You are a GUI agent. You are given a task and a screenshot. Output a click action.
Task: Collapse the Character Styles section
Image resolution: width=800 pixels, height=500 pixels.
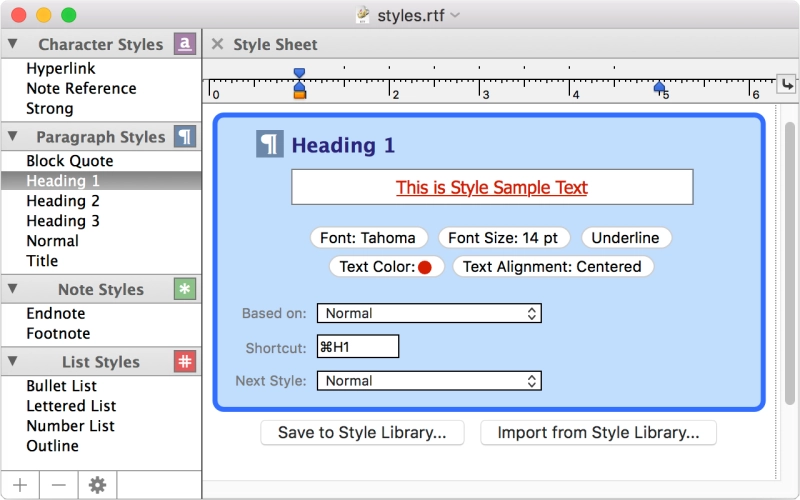click(x=12, y=44)
